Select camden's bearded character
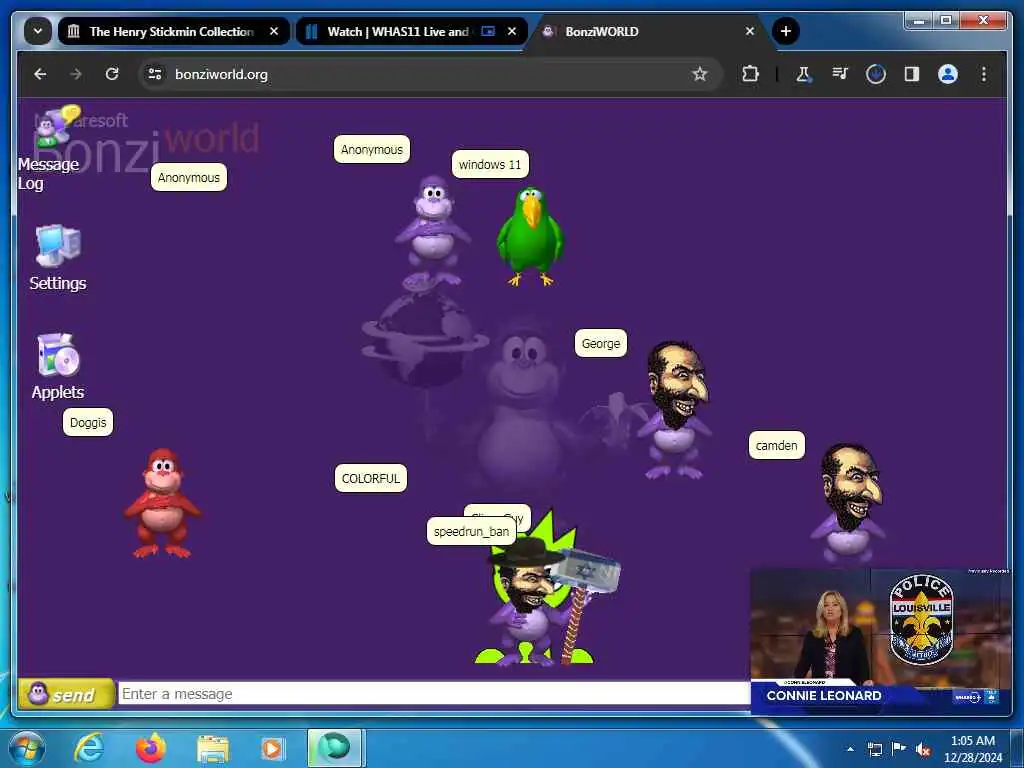This screenshot has width=1024, height=768. coord(850,503)
